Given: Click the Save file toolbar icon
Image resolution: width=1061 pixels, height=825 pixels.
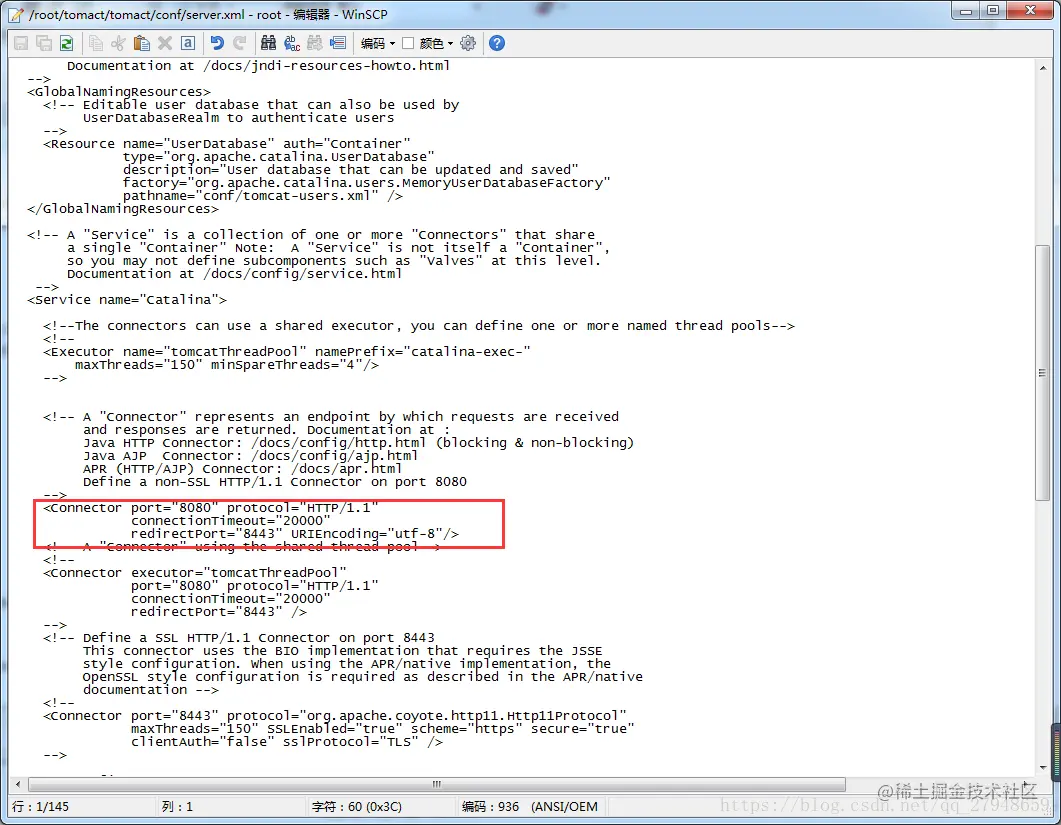Looking at the screenshot, I should [x=21, y=43].
